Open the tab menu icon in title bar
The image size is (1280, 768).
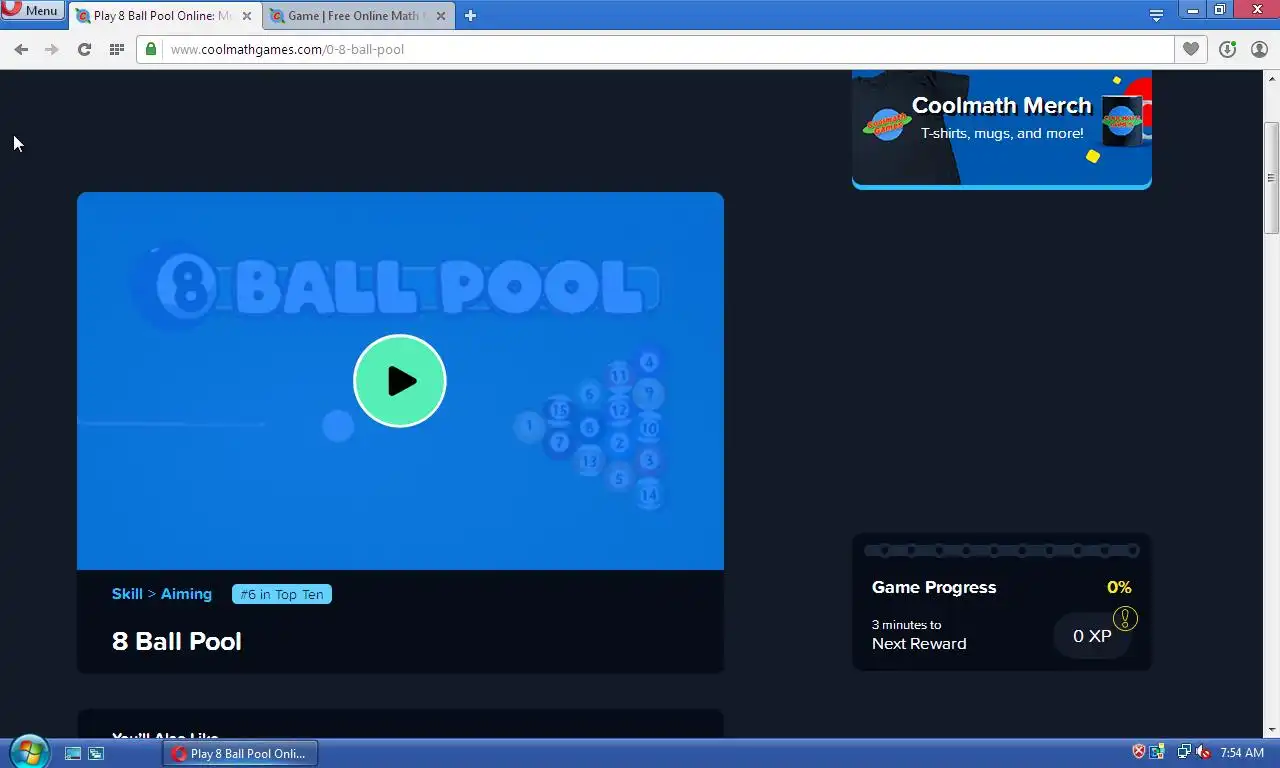point(1156,16)
